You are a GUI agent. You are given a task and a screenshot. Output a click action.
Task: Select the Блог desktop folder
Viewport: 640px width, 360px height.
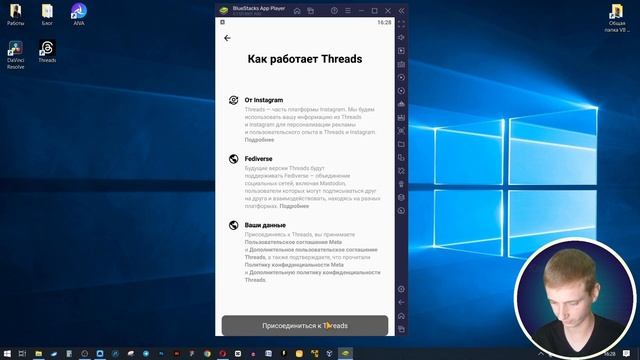tap(47, 14)
